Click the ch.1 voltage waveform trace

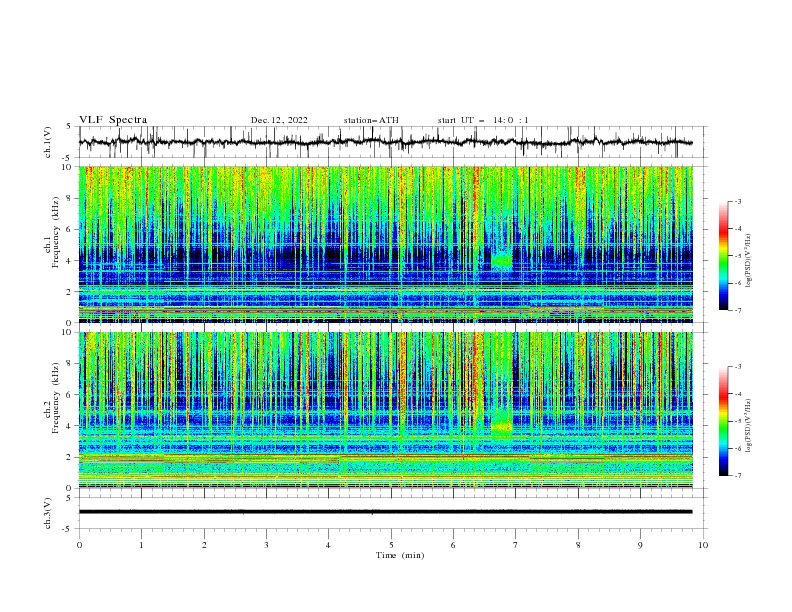385,142
